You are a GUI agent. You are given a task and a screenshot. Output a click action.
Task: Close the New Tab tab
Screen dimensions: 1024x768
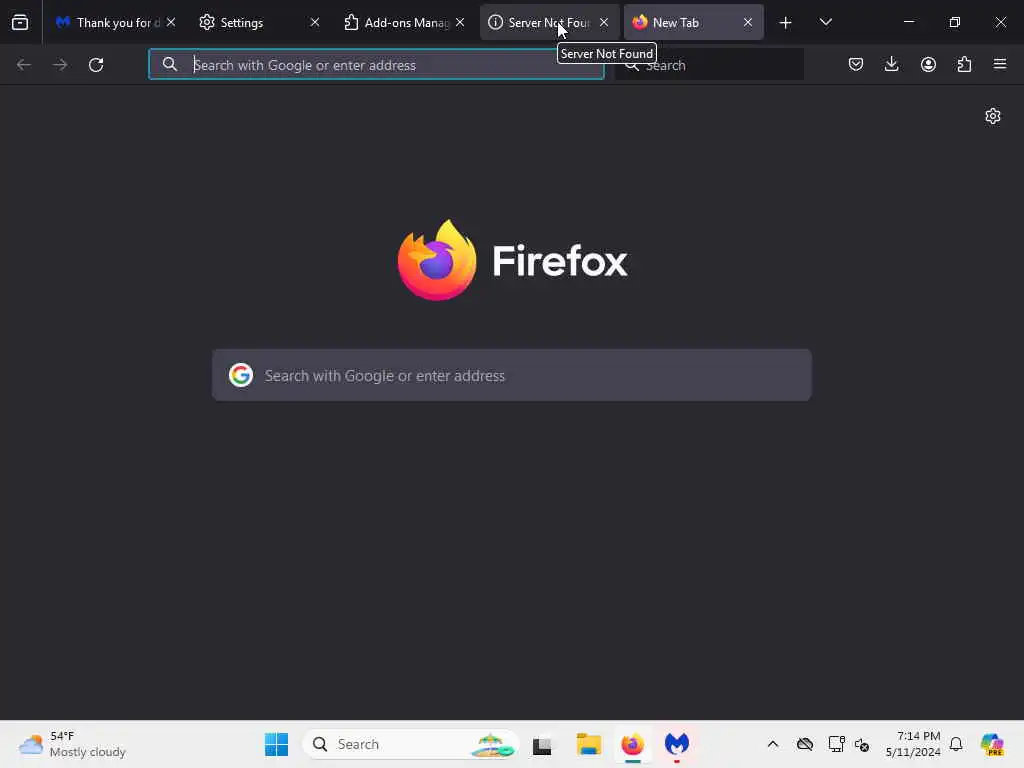point(748,22)
